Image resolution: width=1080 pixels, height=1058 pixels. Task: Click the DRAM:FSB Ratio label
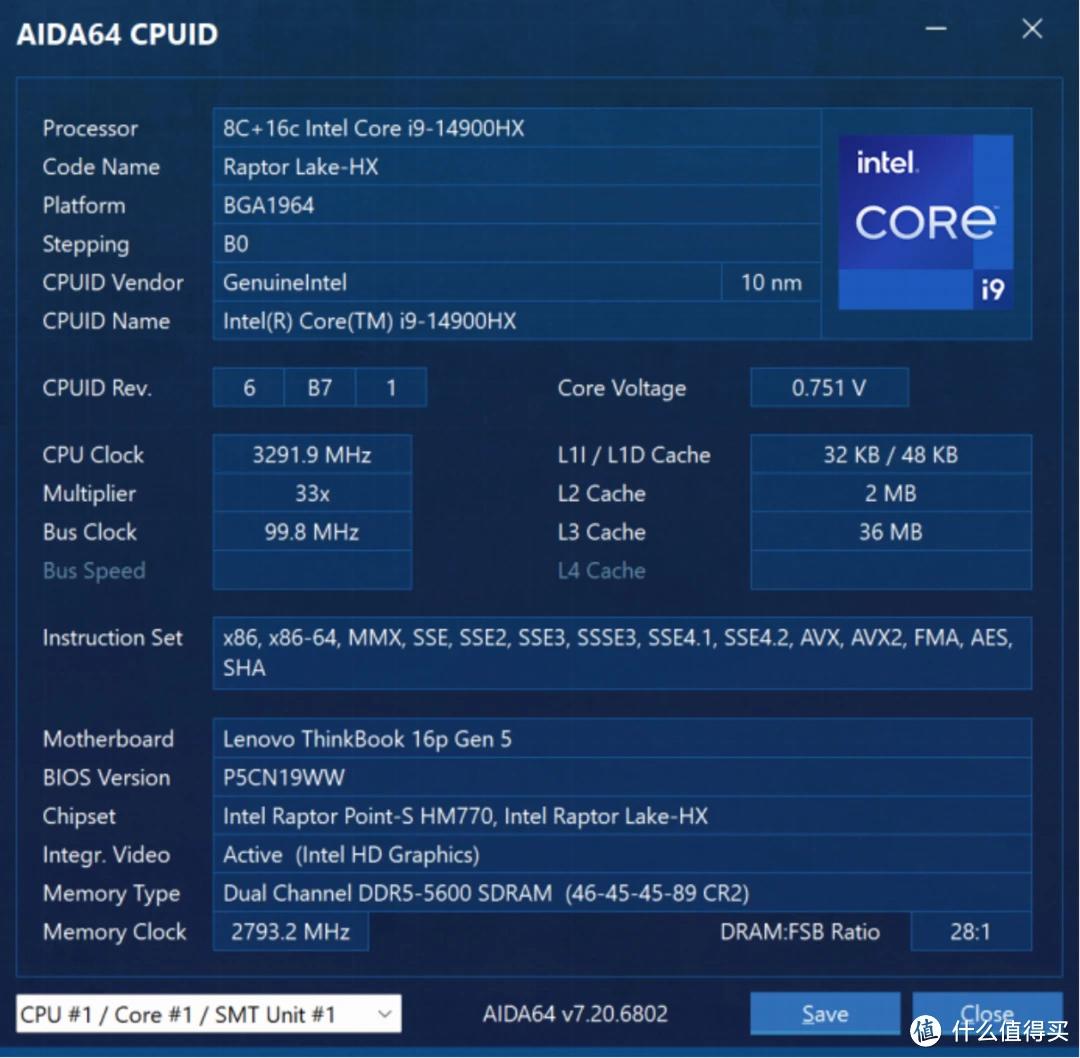tap(800, 931)
